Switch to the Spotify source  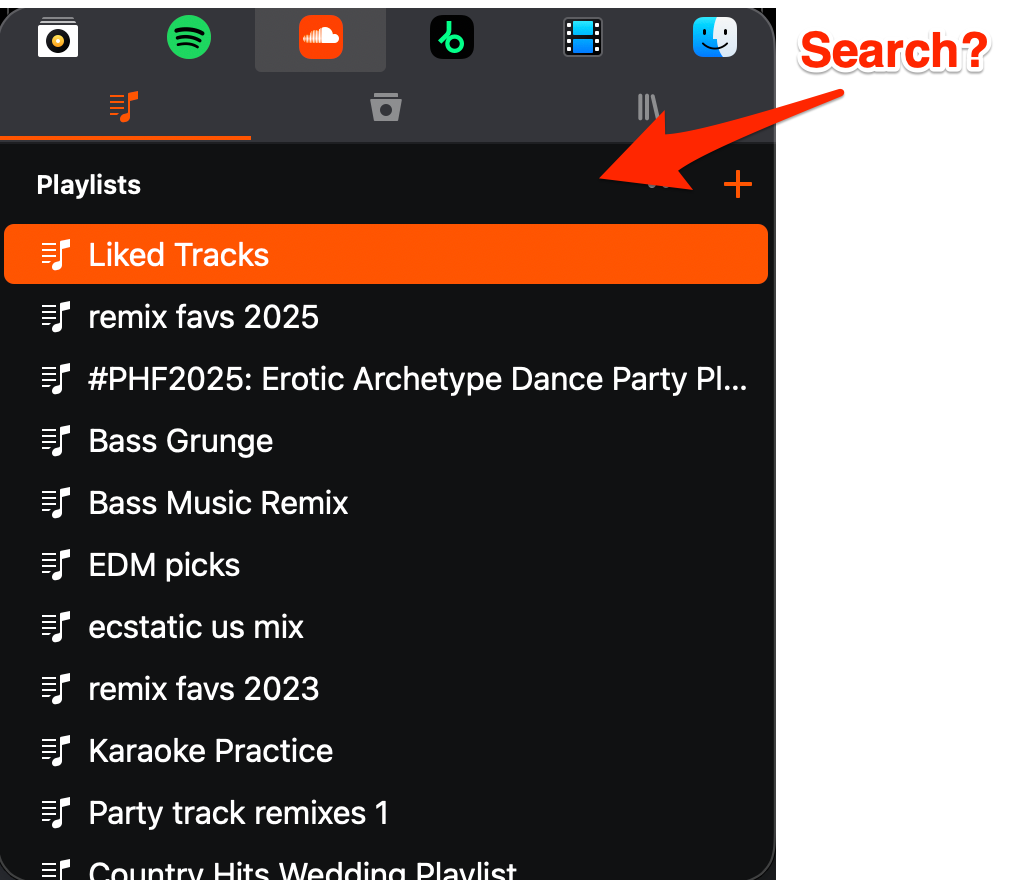(188, 39)
